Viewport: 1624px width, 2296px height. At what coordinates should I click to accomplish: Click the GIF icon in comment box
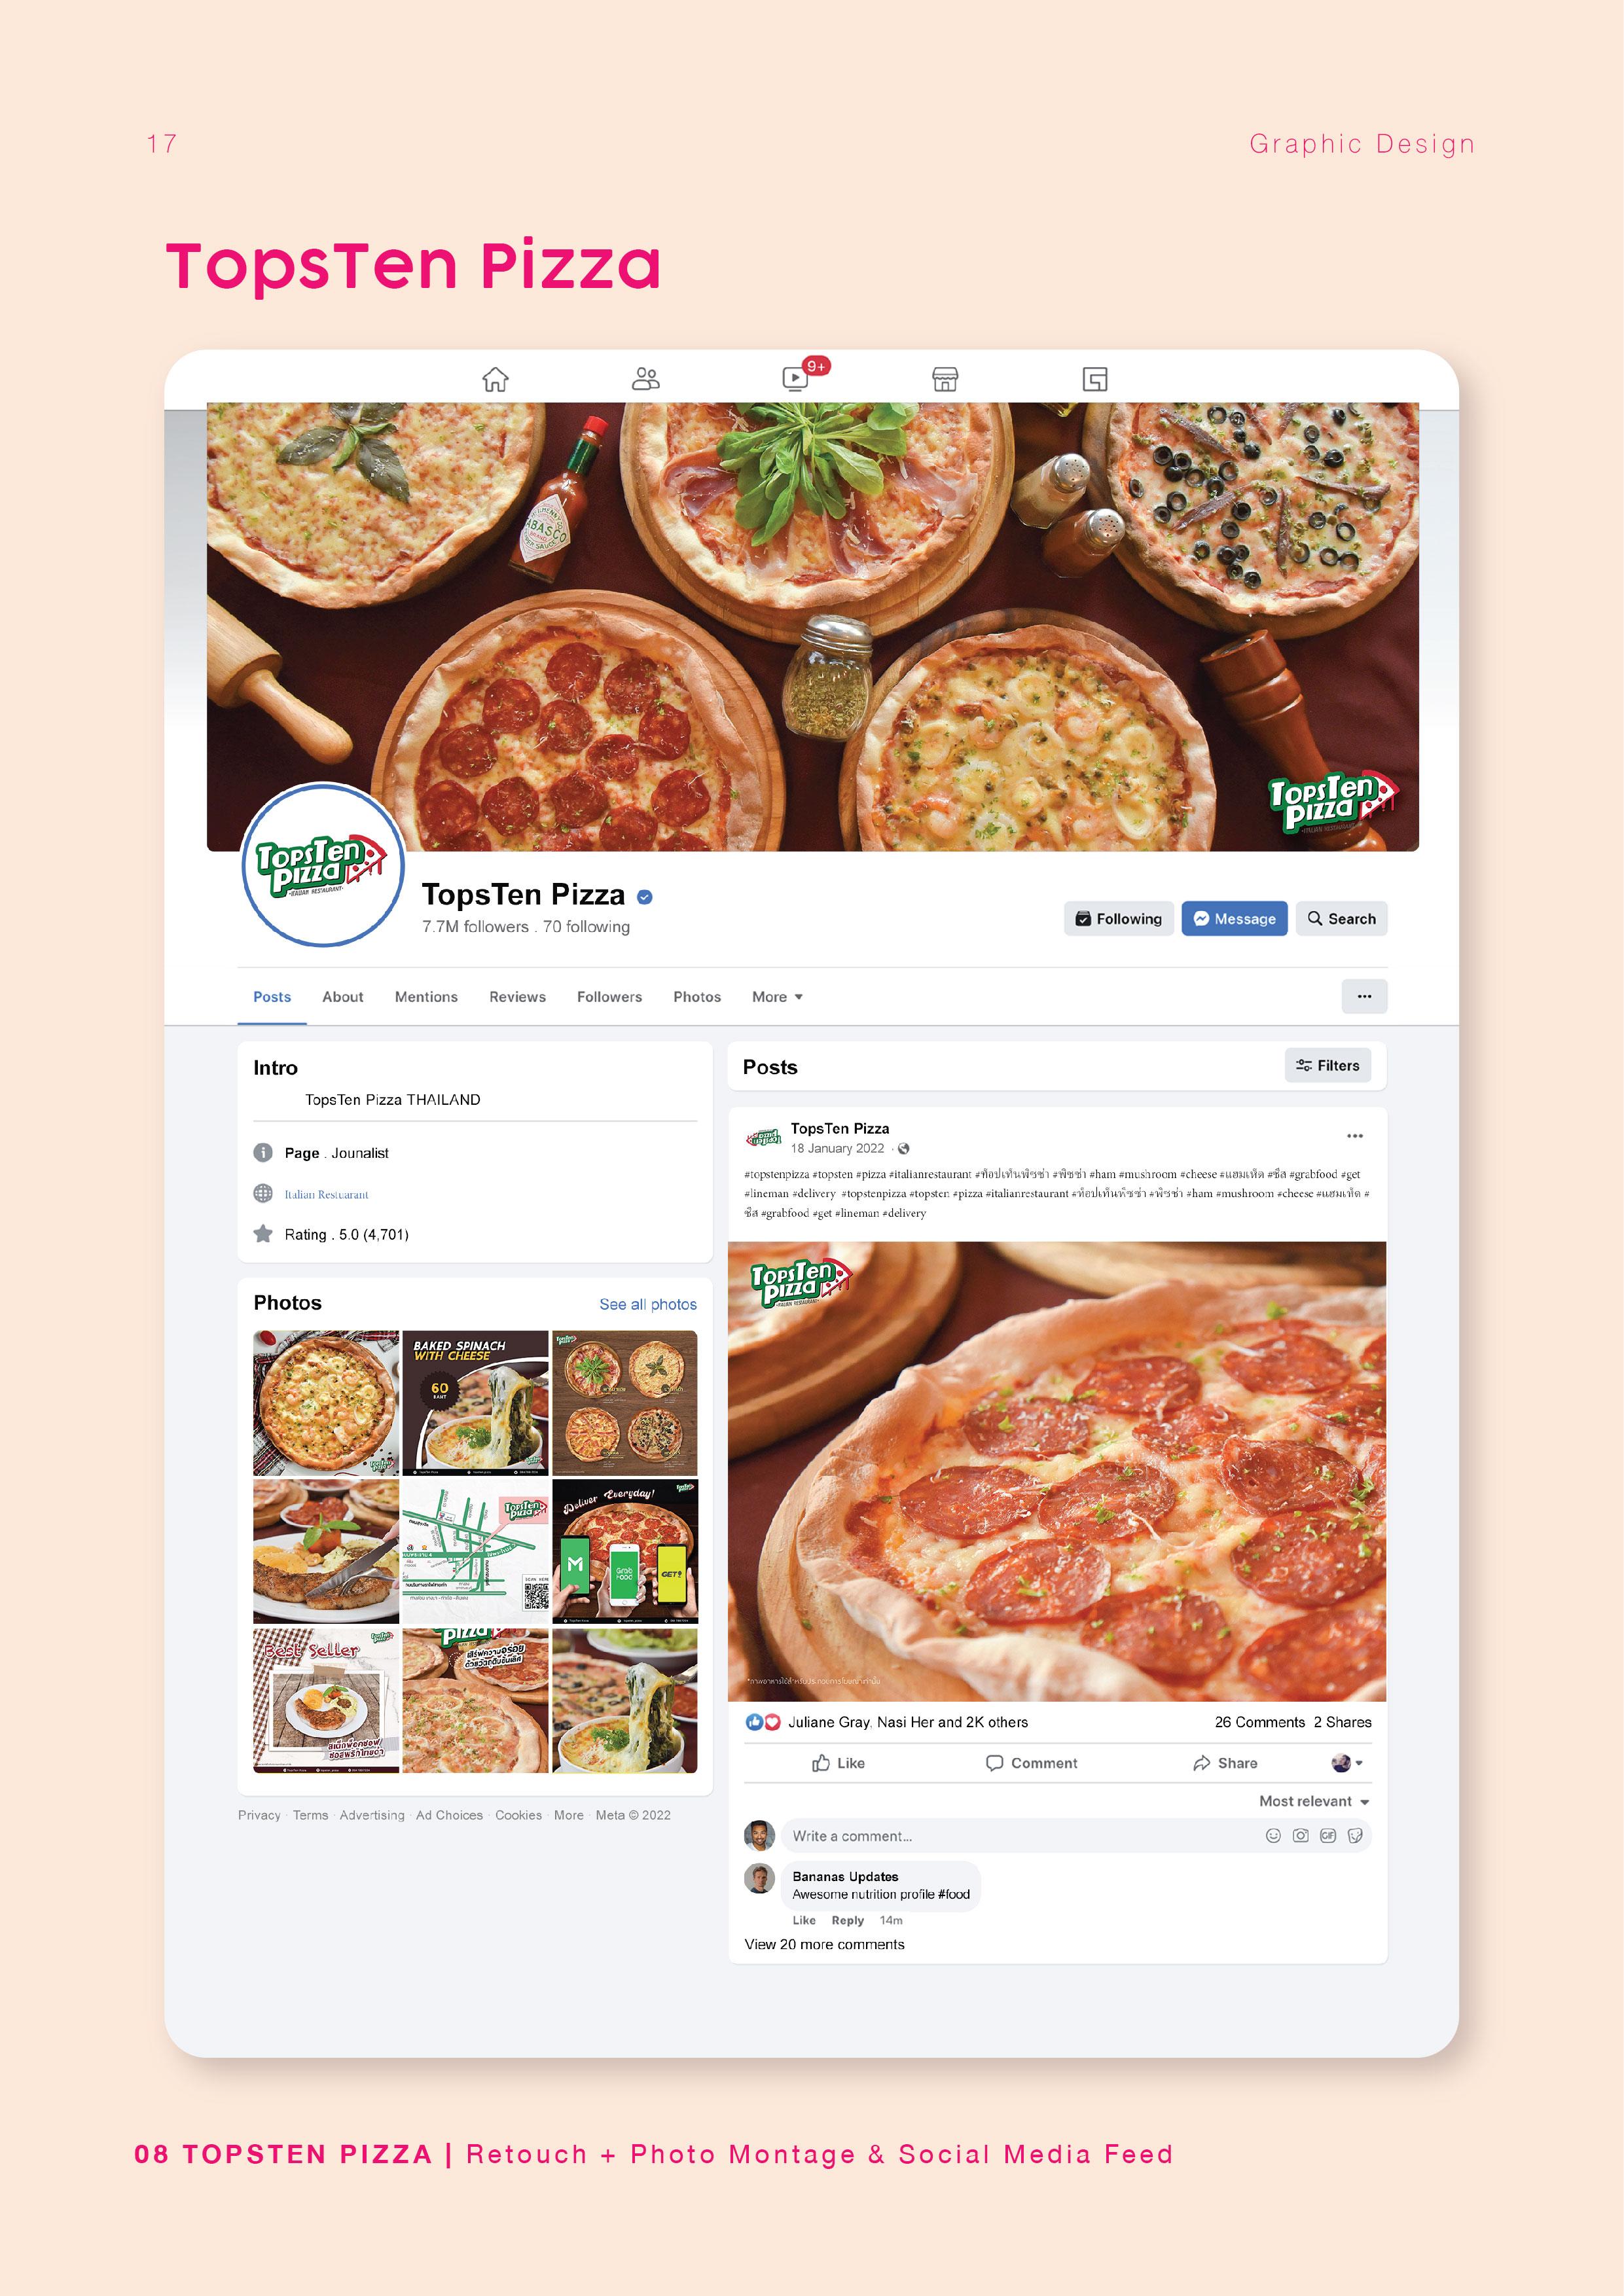(x=1328, y=1835)
